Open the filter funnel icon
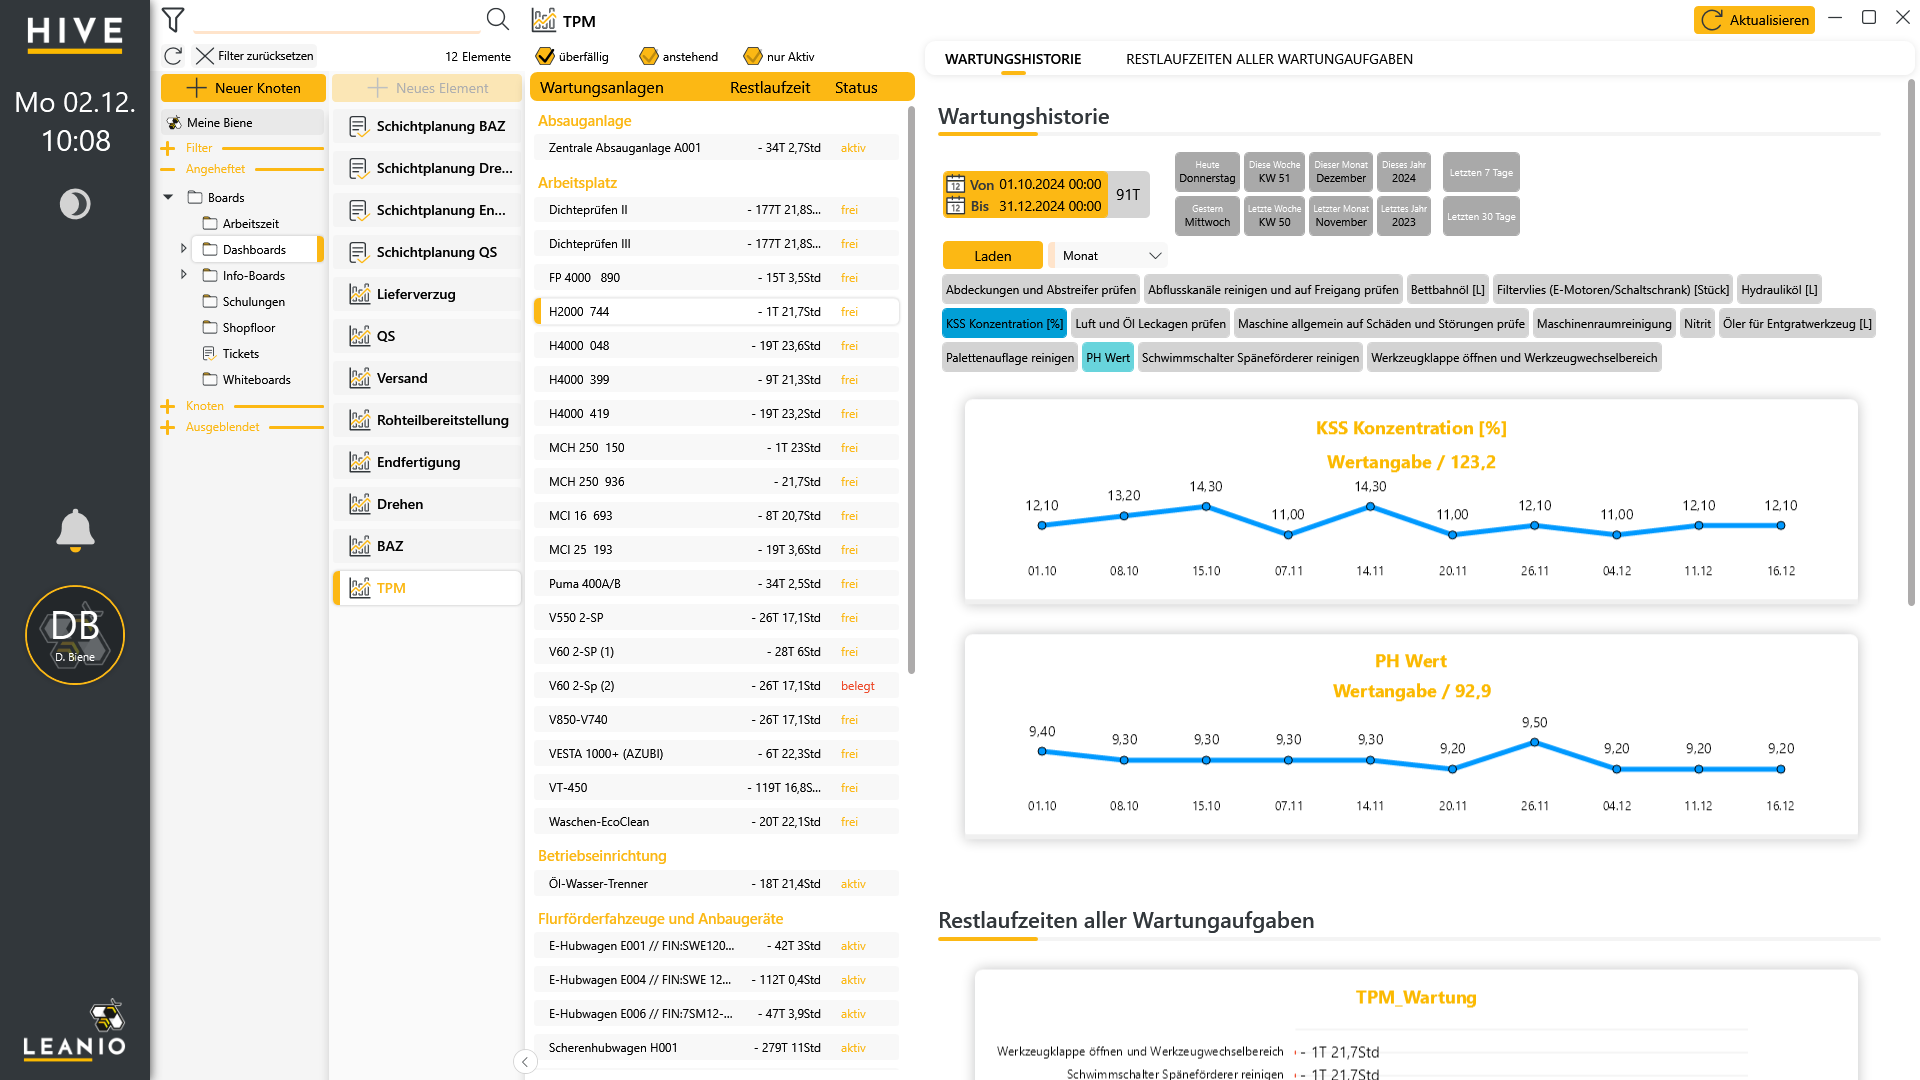Viewport: 1920px width, 1080px height. [x=173, y=19]
